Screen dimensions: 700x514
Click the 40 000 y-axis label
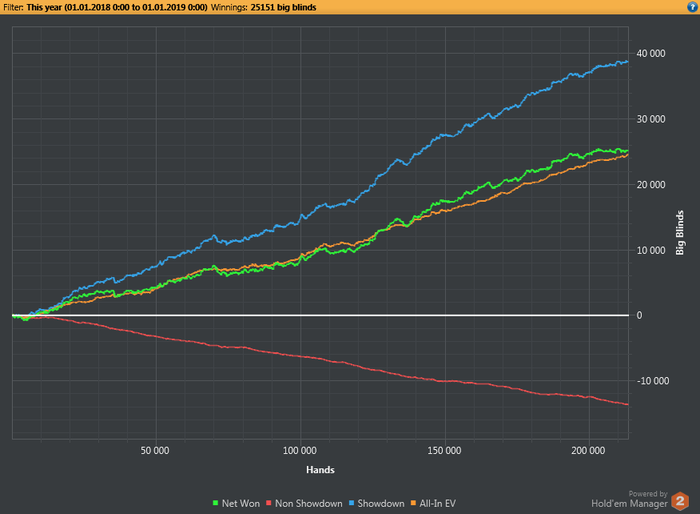[x=650, y=54]
